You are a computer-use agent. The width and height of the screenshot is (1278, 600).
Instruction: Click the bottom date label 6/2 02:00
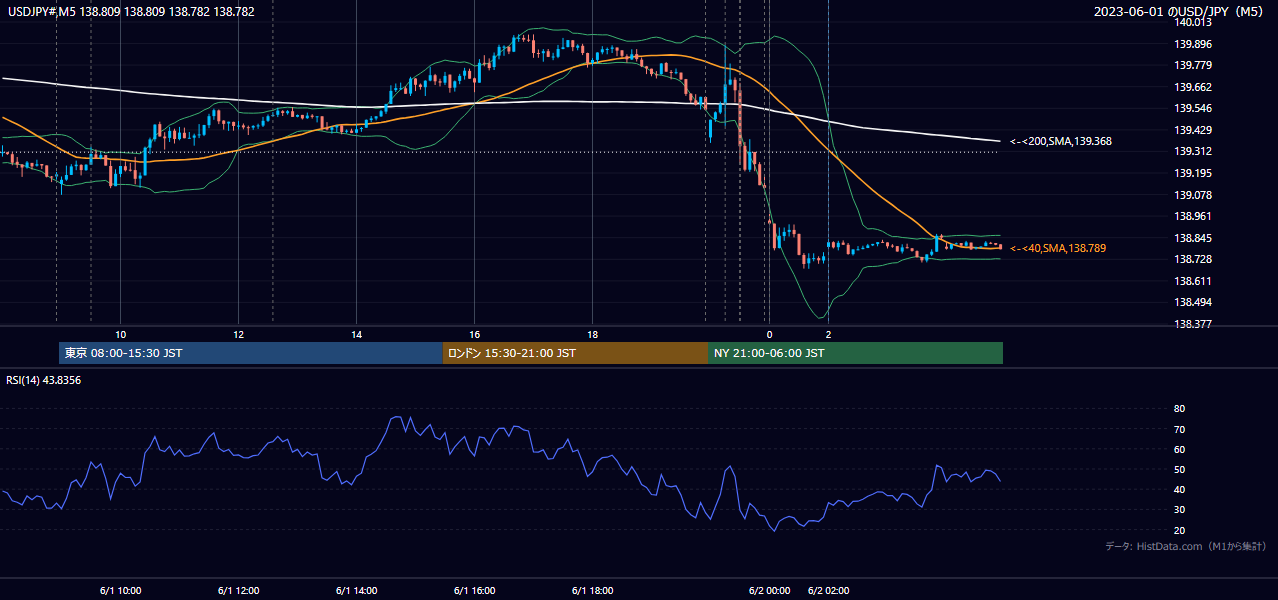tap(828, 590)
